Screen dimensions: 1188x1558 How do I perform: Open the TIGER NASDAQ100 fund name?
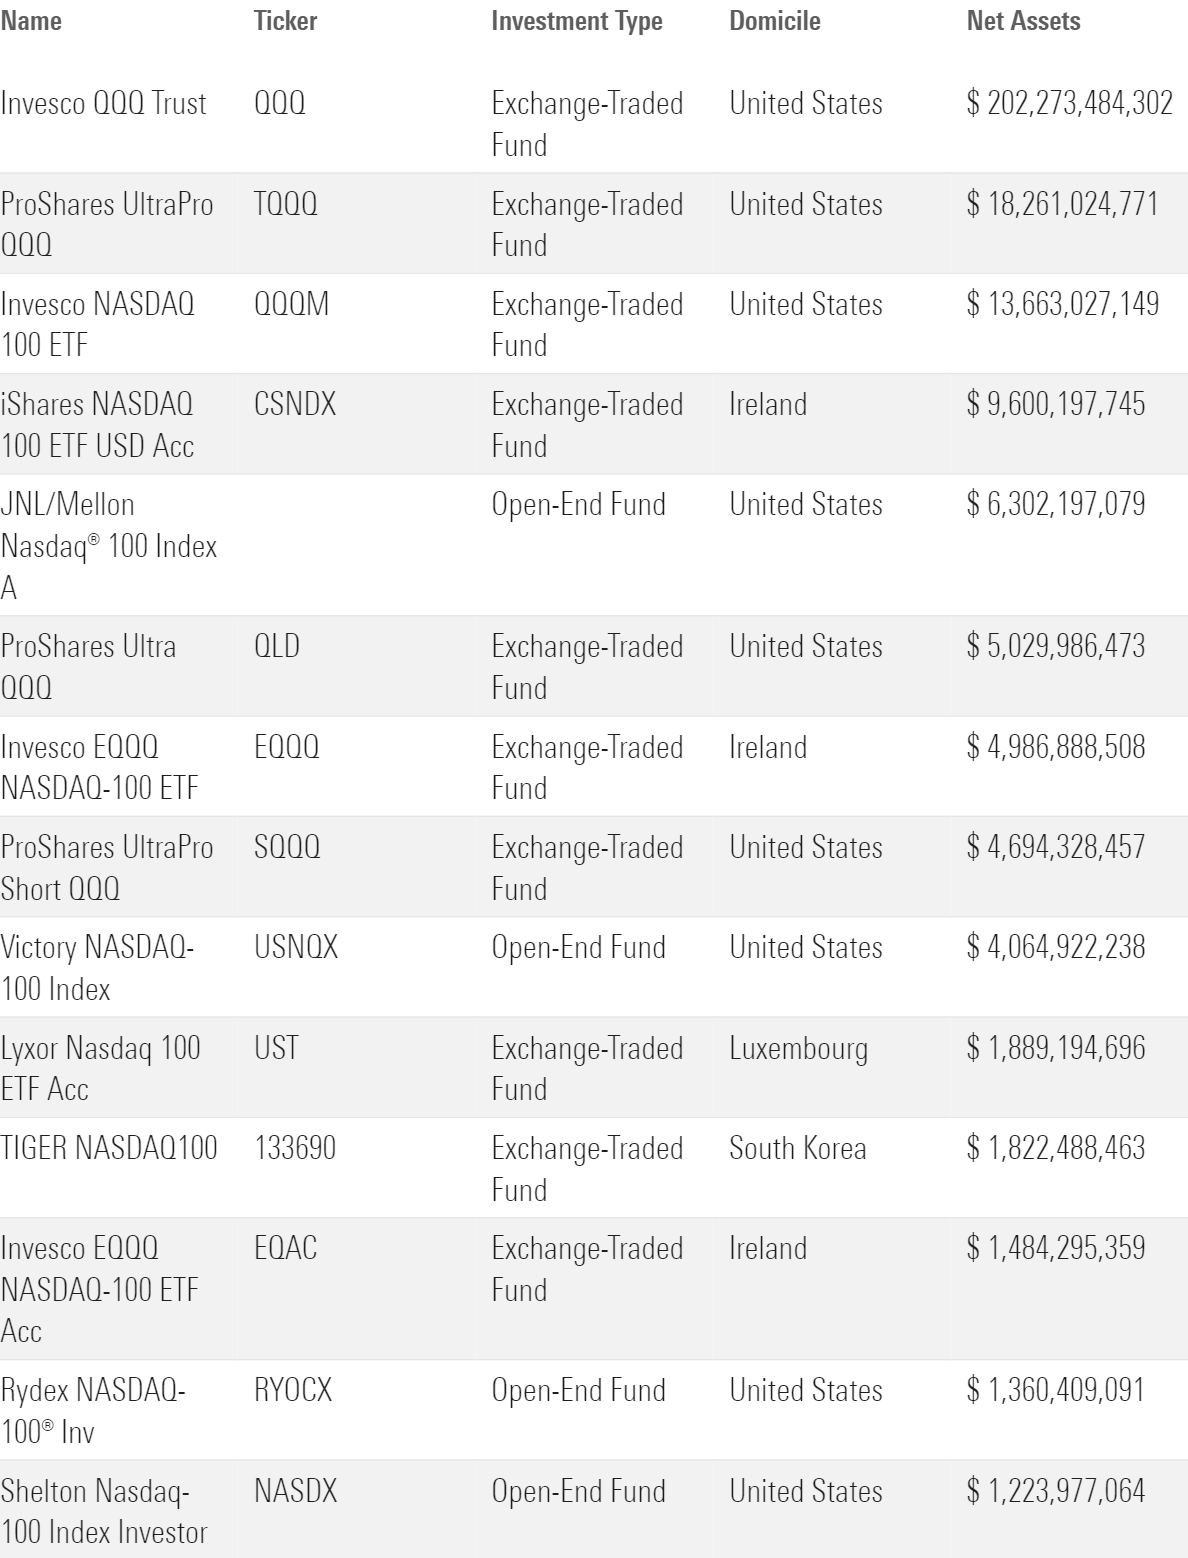[x=109, y=1148]
